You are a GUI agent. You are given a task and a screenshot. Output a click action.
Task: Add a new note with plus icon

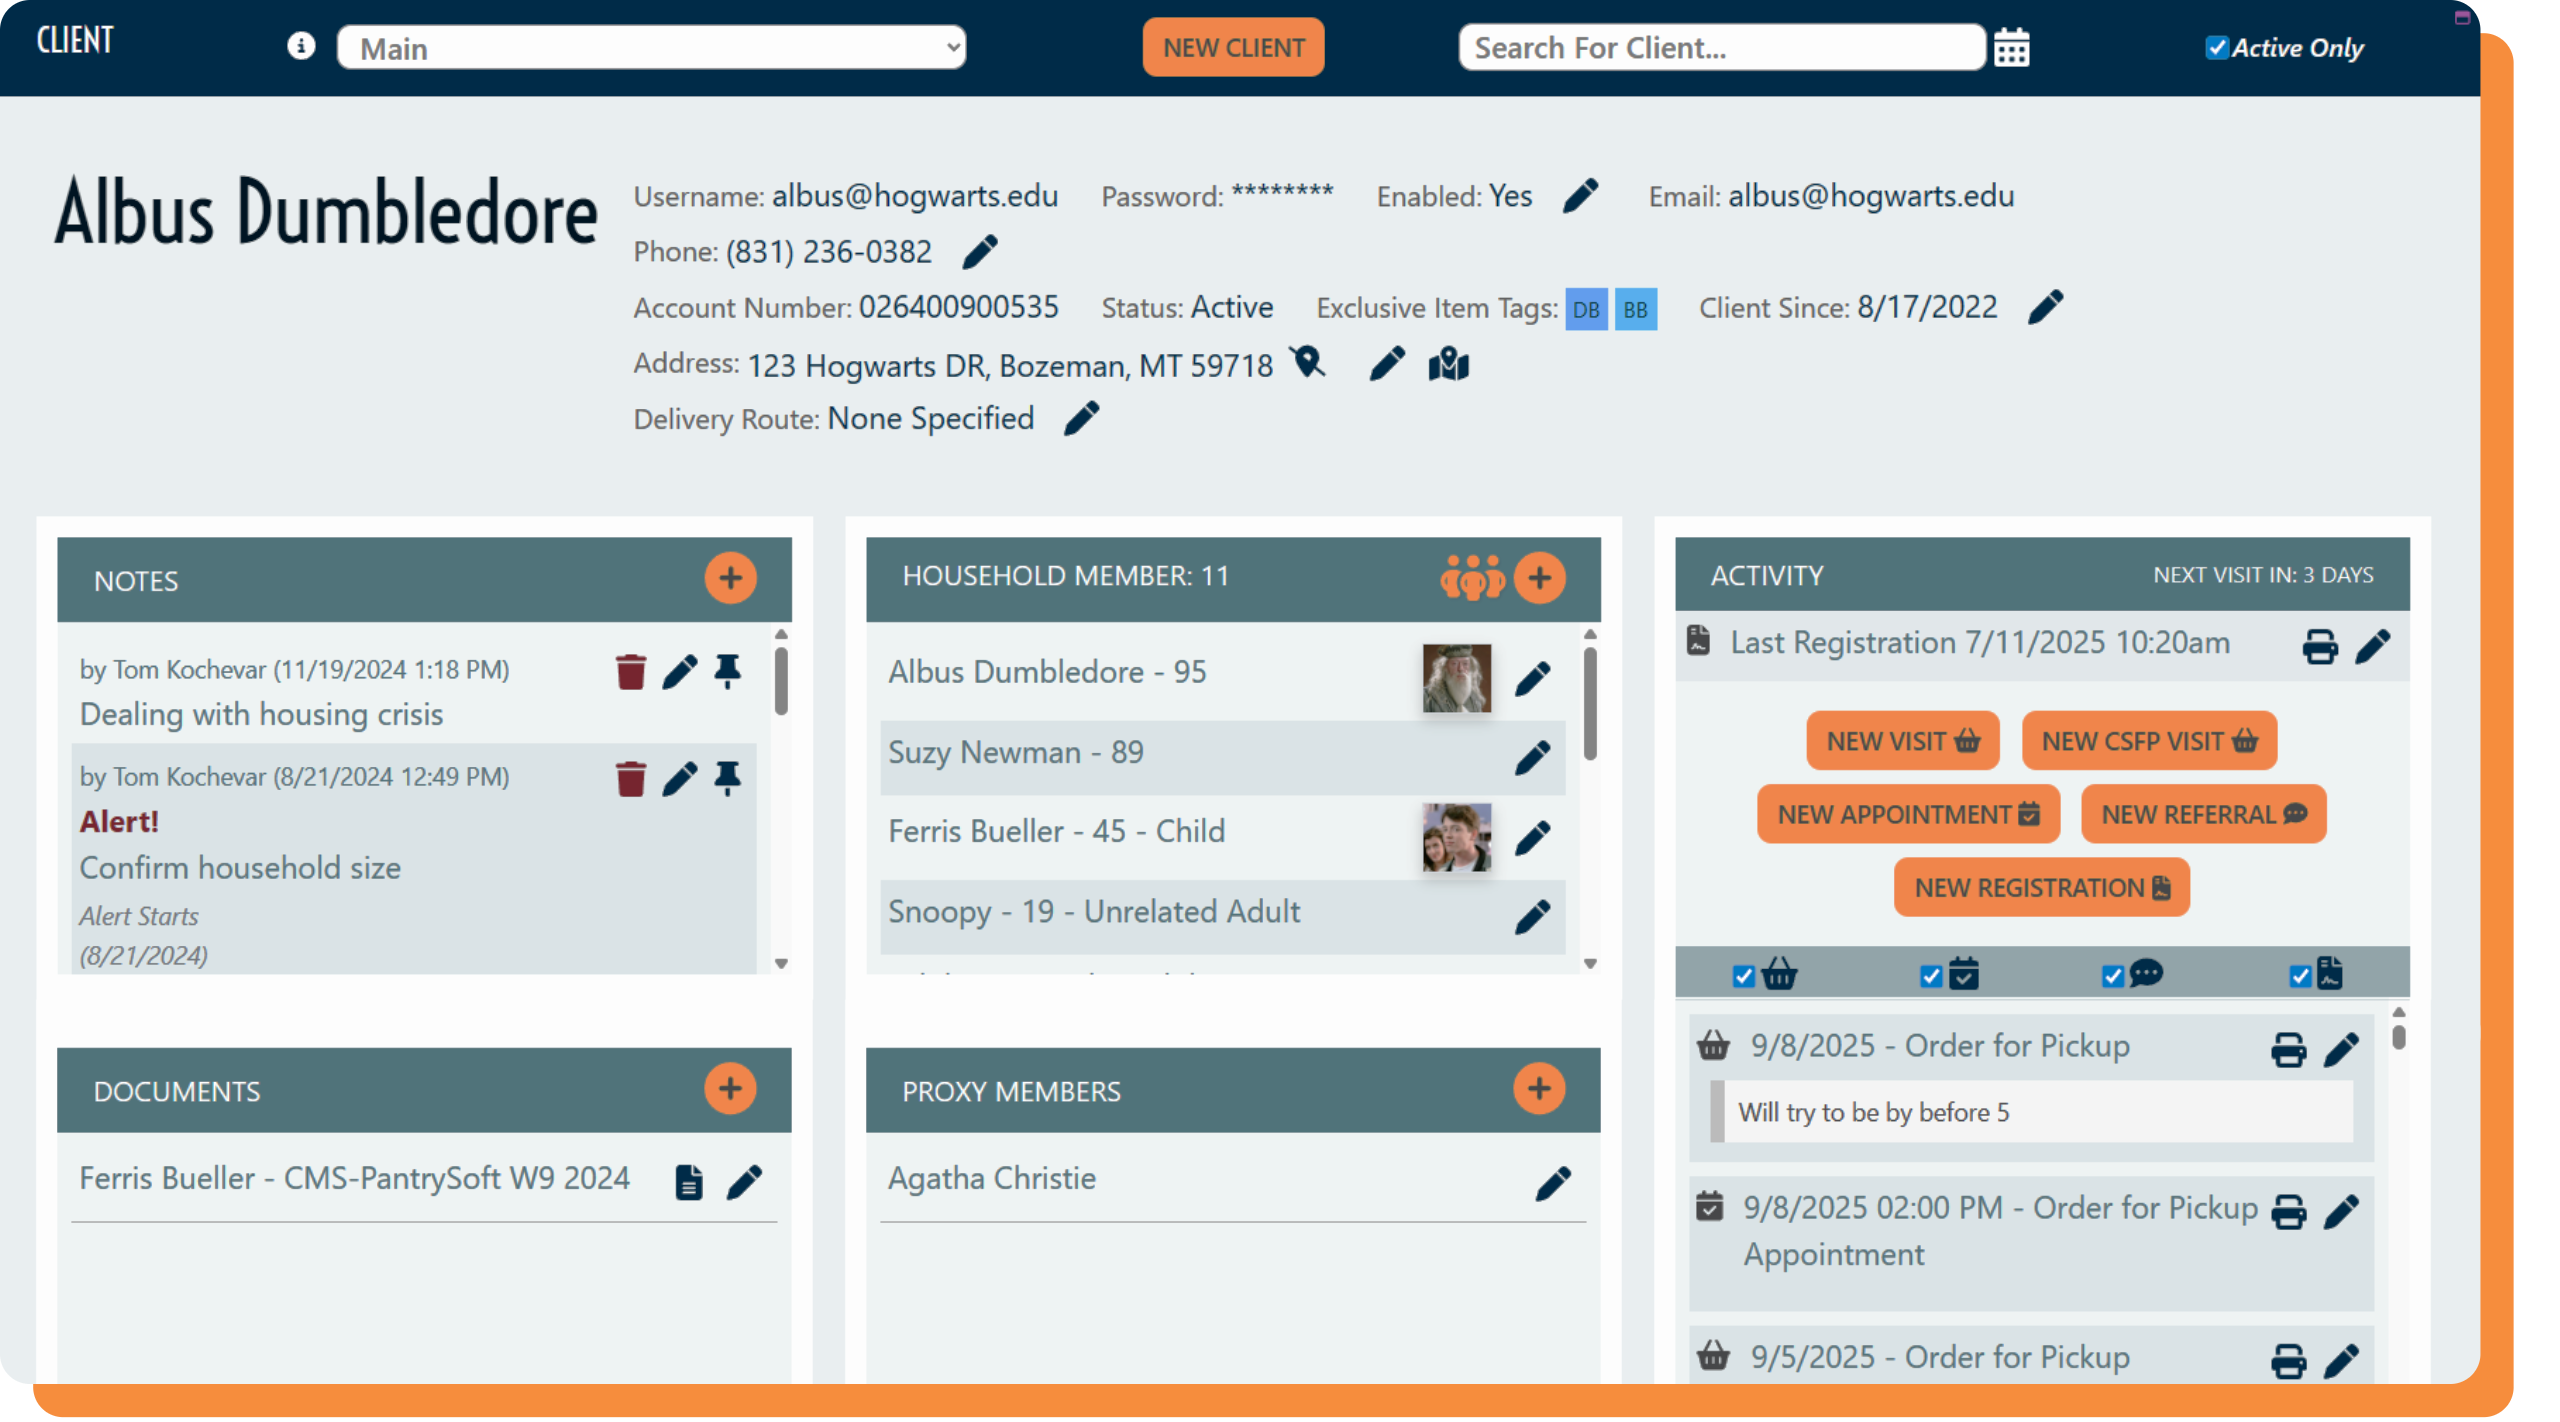730,578
